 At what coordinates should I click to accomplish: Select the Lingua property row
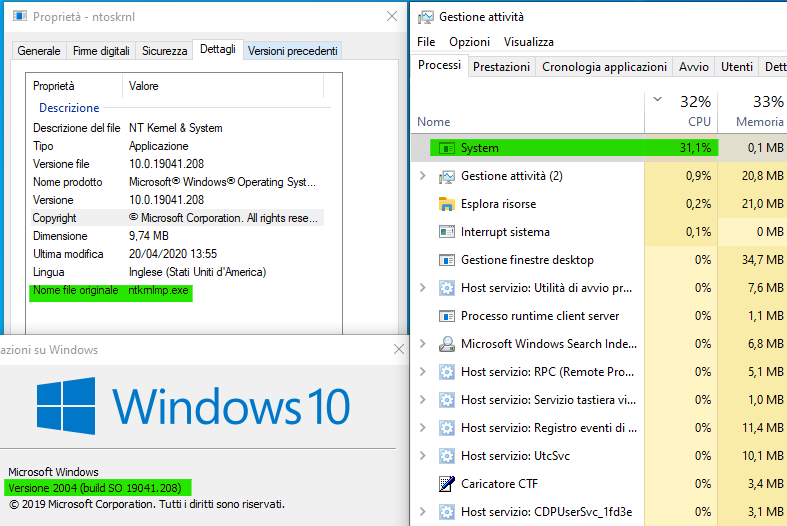pos(177,272)
